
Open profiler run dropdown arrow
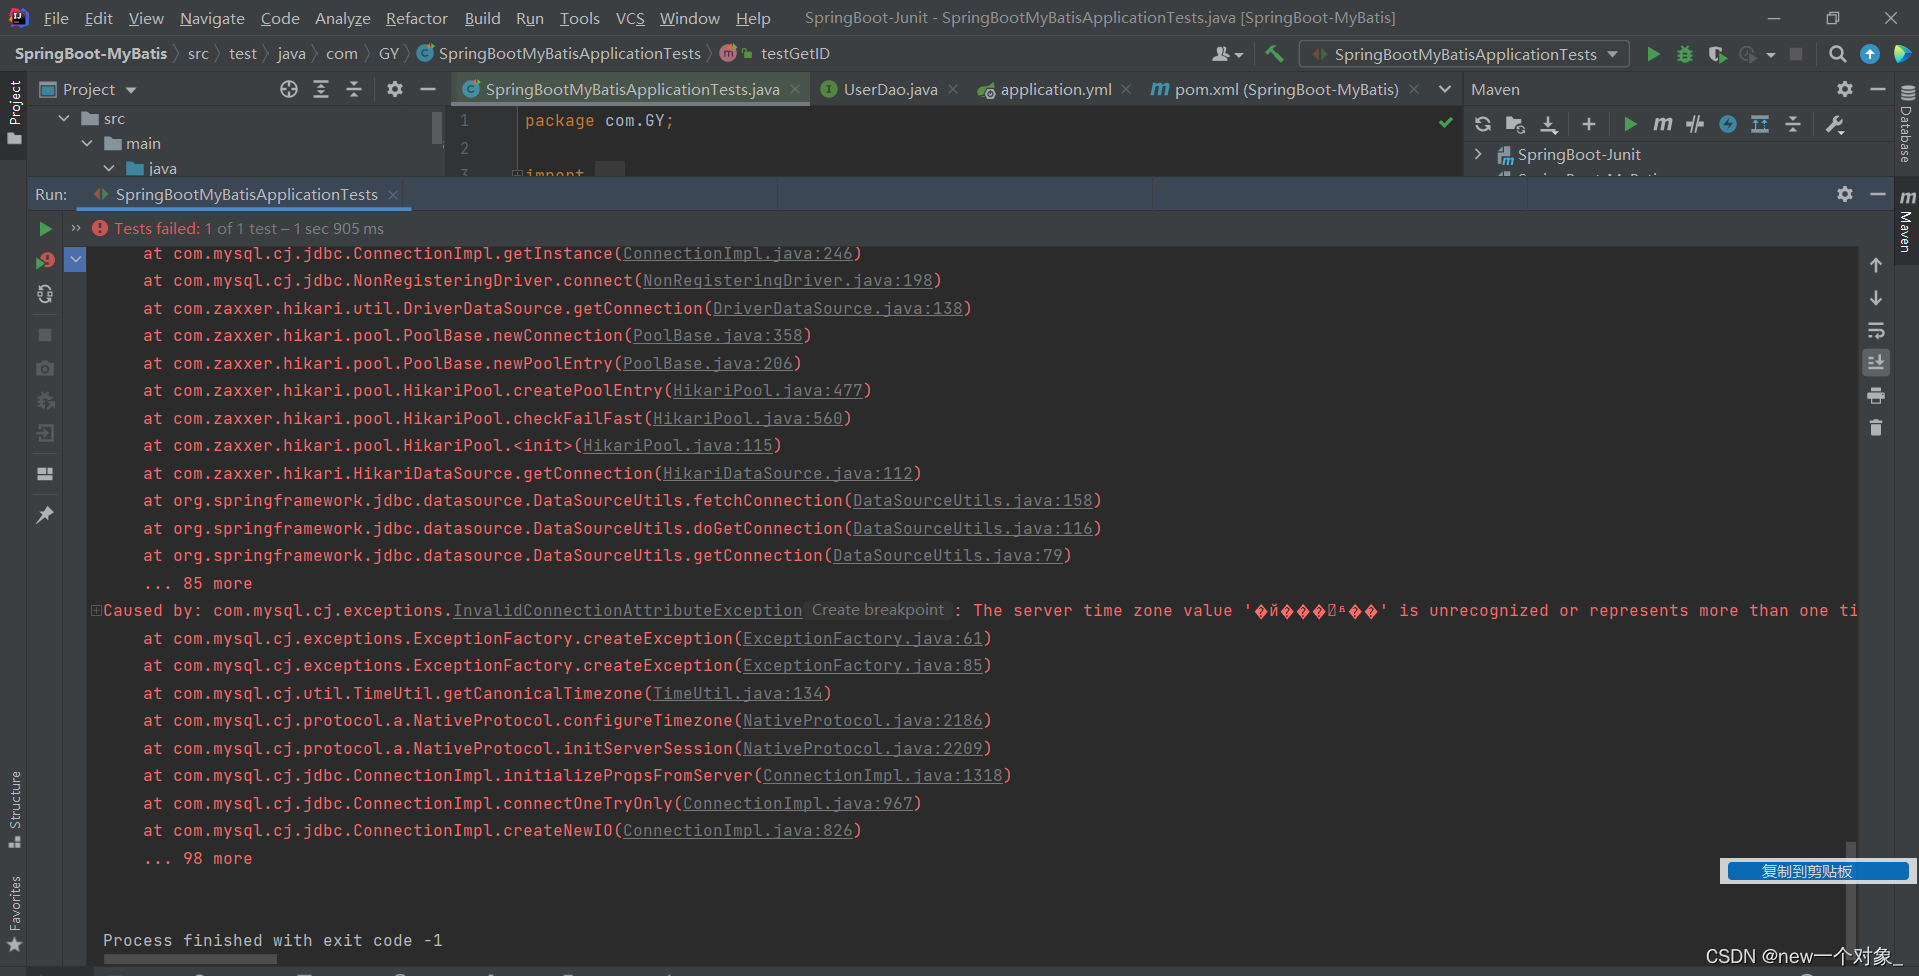click(1771, 55)
